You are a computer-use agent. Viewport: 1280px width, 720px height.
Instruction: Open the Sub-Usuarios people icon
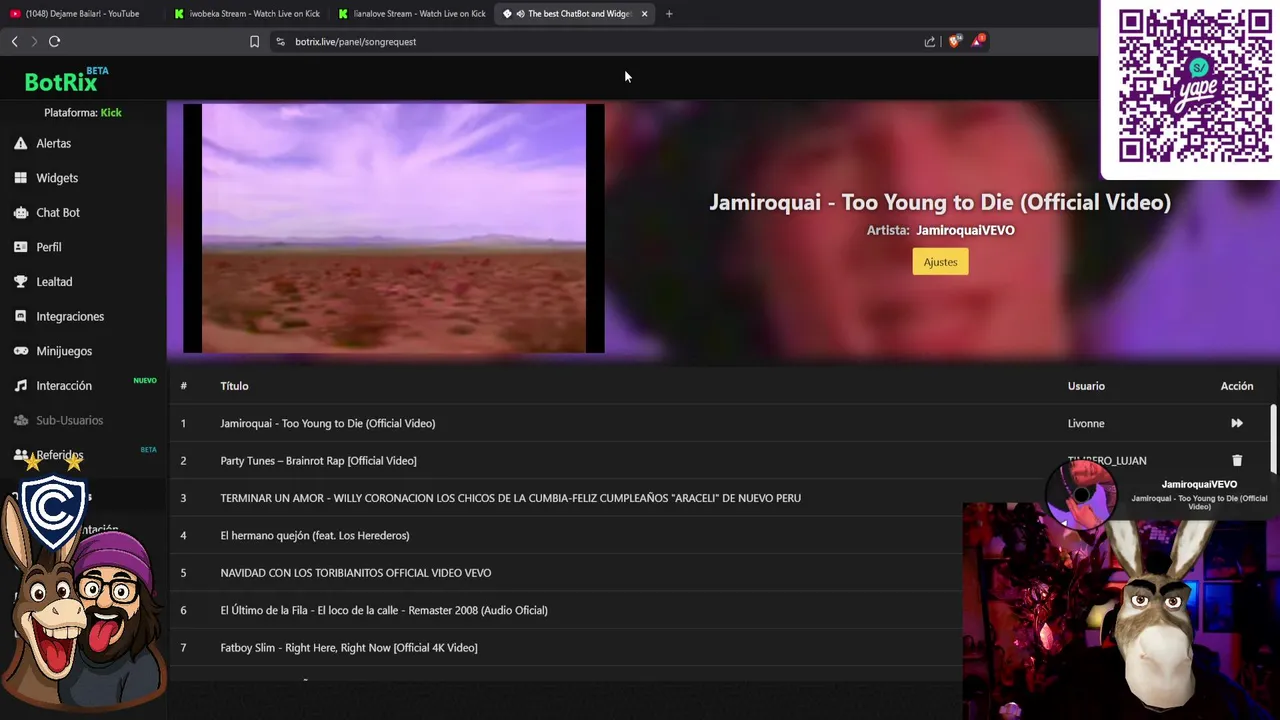click(20, 420)
